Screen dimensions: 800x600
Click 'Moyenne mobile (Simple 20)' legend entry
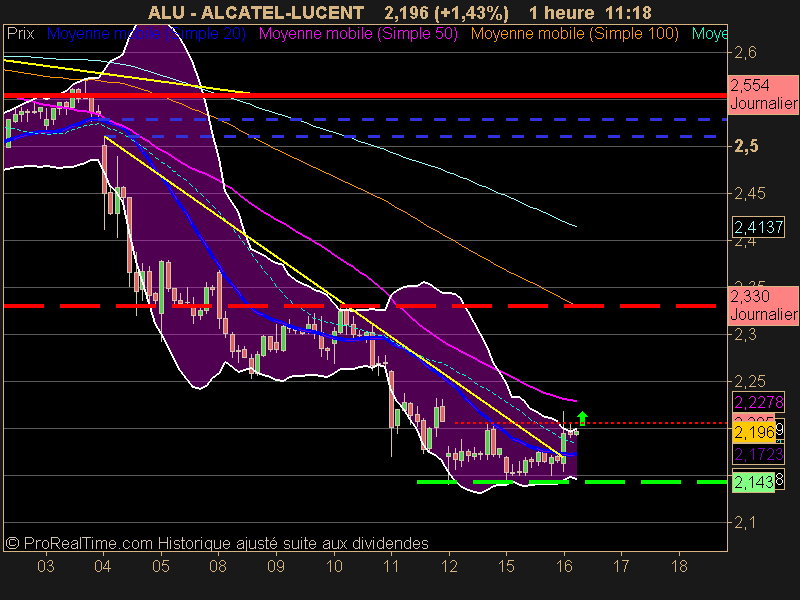click(x=146, y=34)
